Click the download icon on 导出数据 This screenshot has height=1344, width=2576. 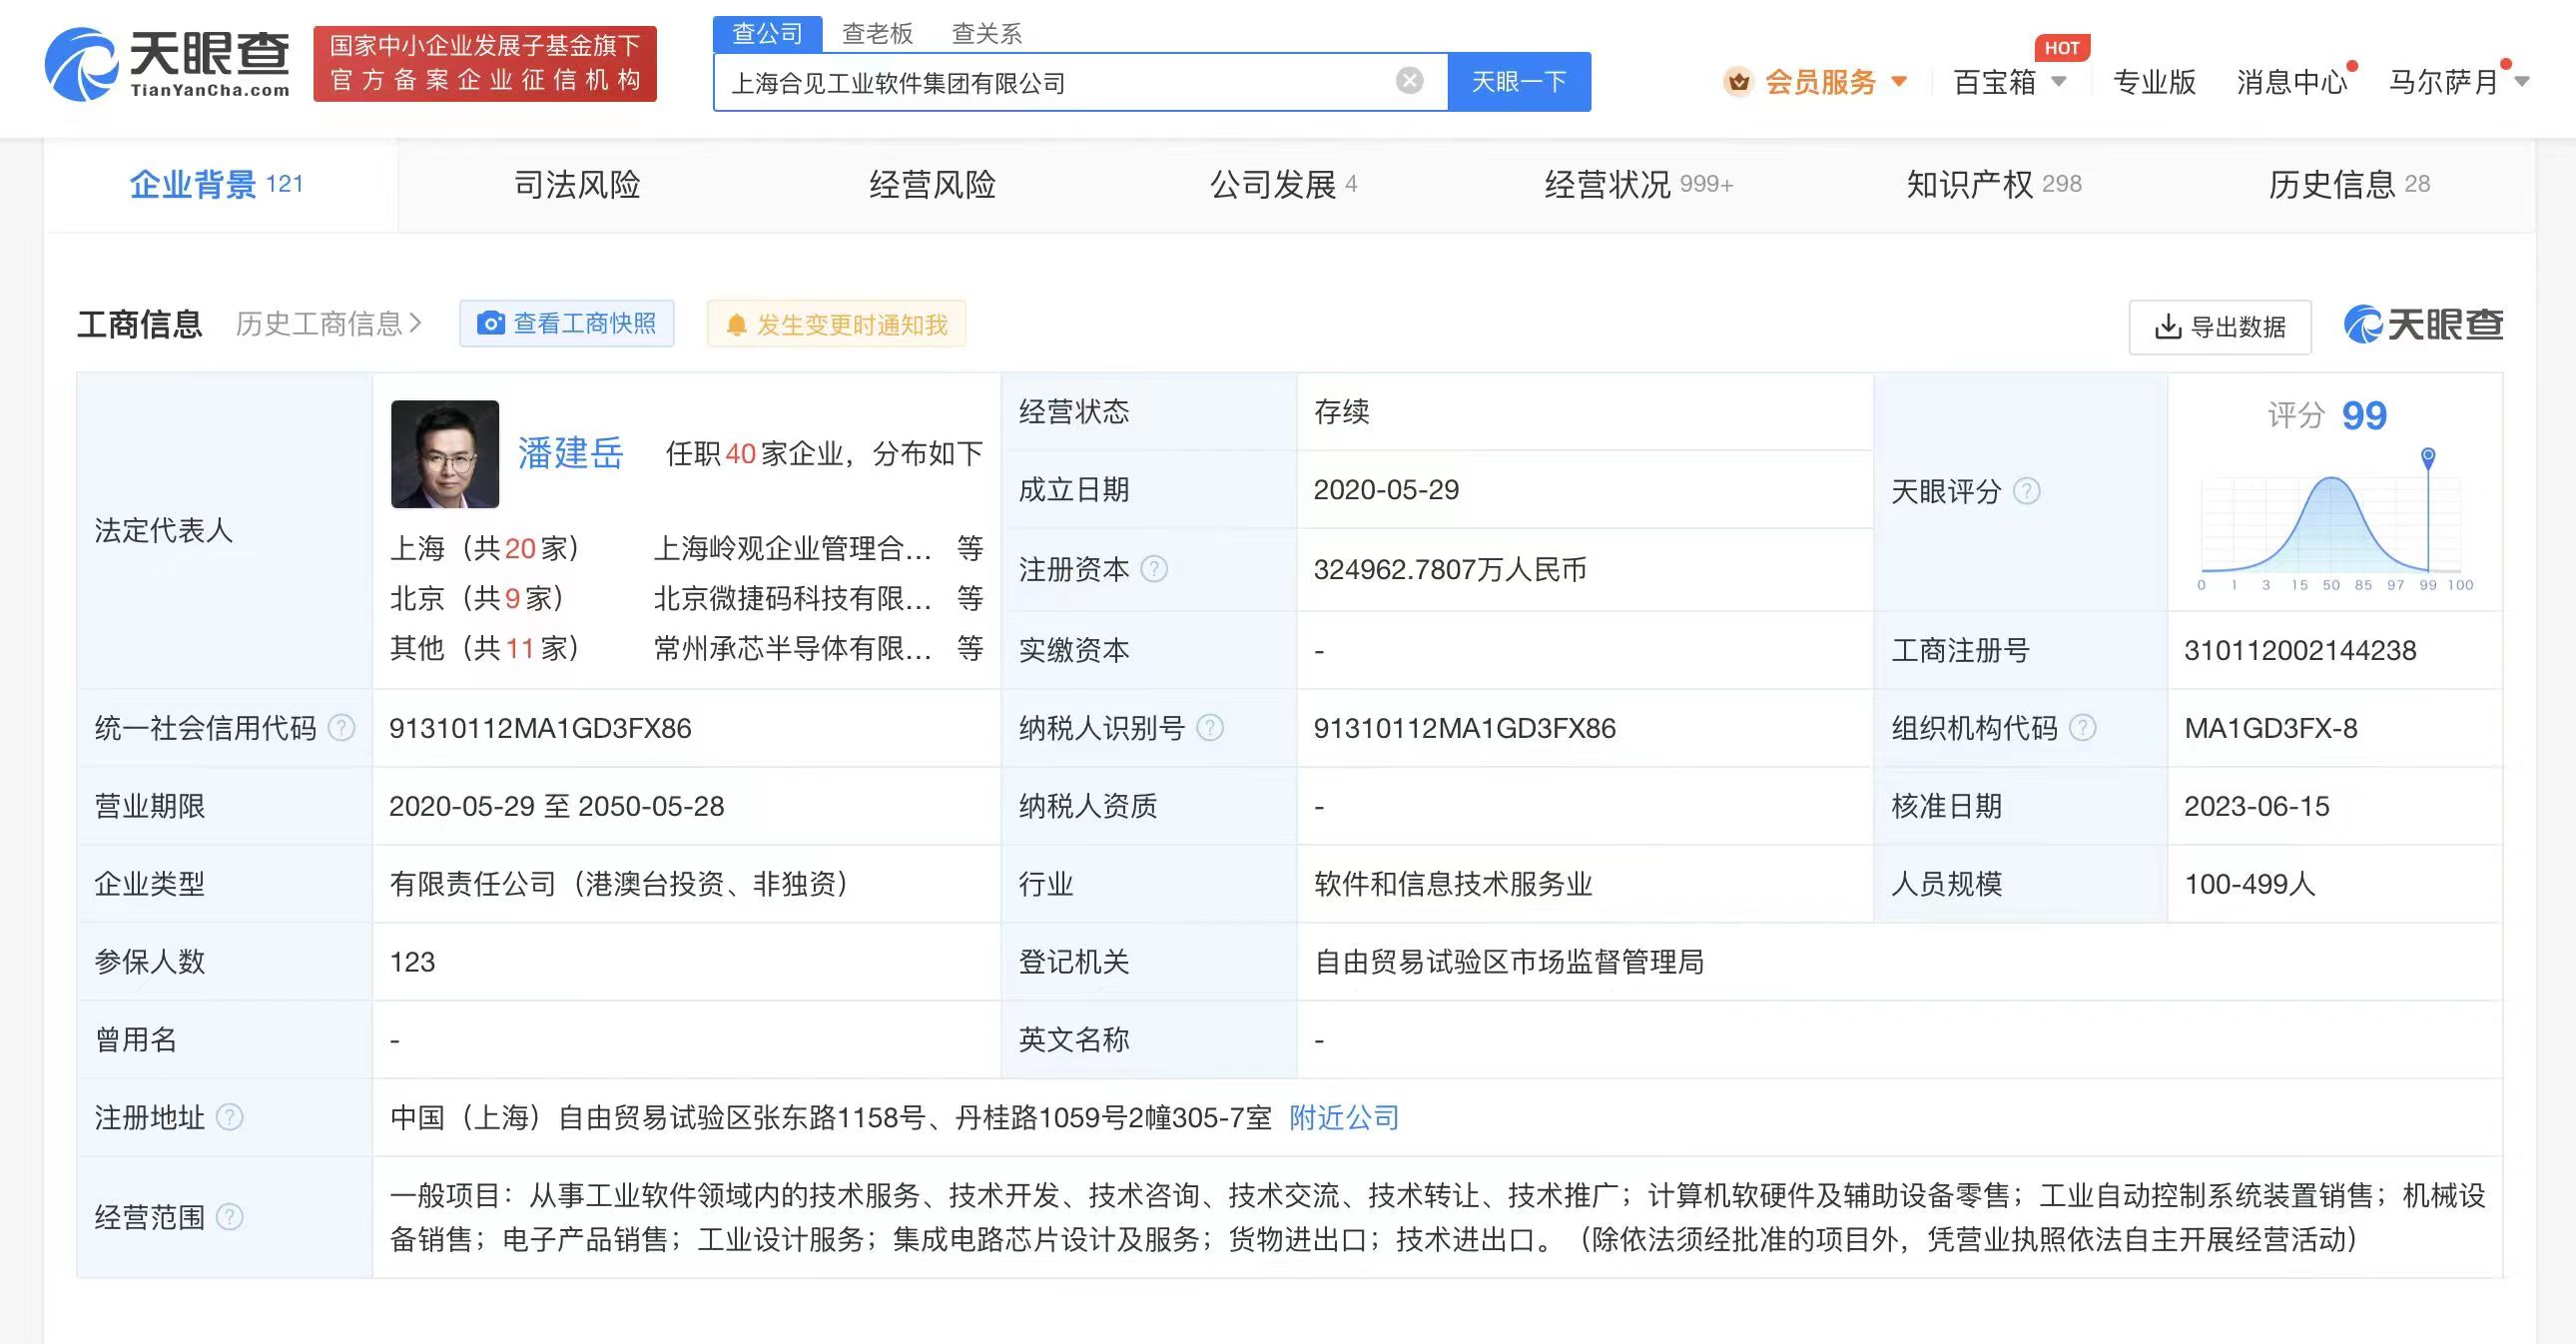[2167, 326]
